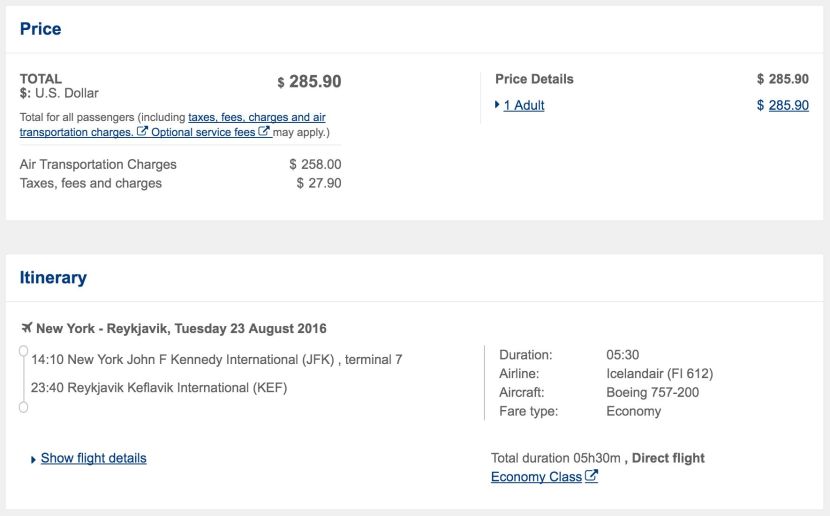Click the Price Details heading
830x516 pixels.
pos(534,79)
